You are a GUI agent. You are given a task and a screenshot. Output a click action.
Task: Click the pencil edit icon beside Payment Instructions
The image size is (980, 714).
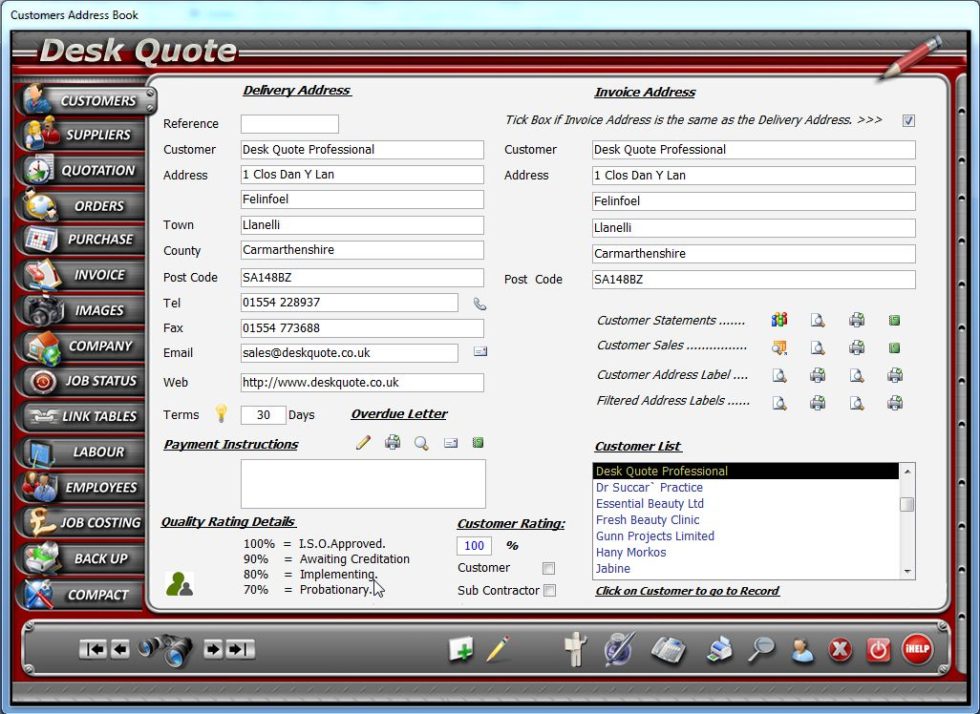364,442
